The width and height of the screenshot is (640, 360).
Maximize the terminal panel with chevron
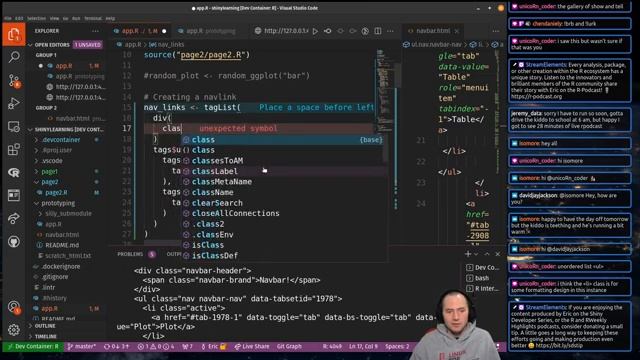[x=487, y=254]
